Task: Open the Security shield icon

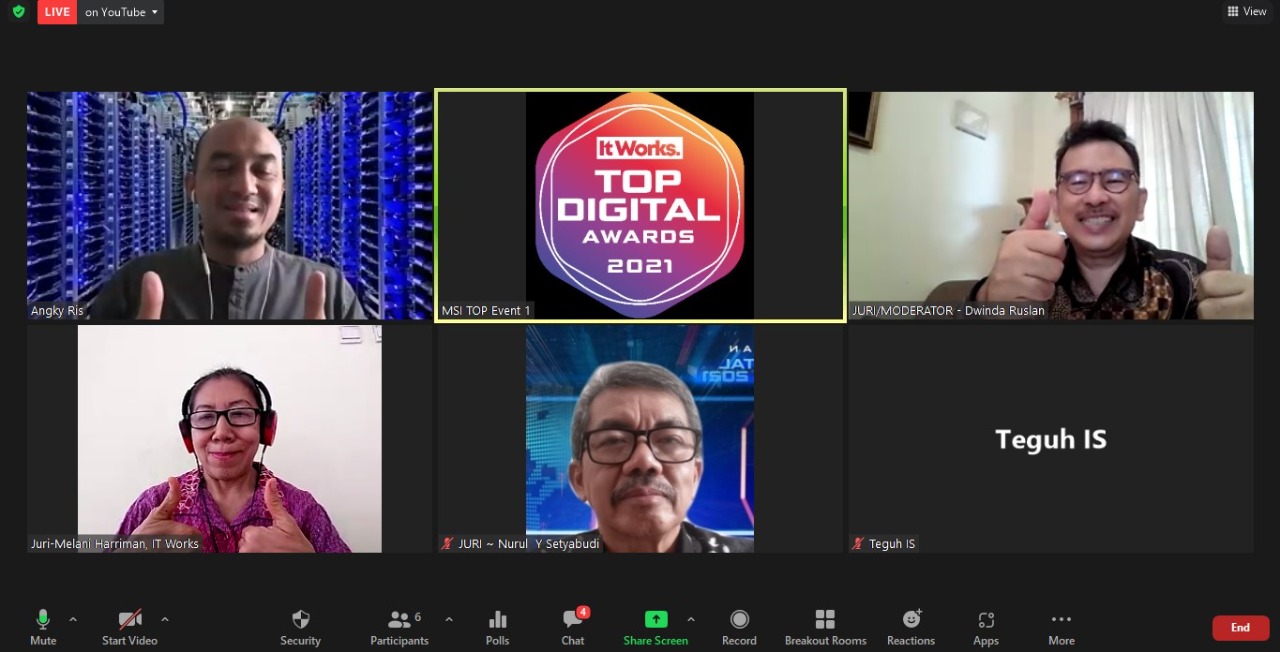Action: 300,627
